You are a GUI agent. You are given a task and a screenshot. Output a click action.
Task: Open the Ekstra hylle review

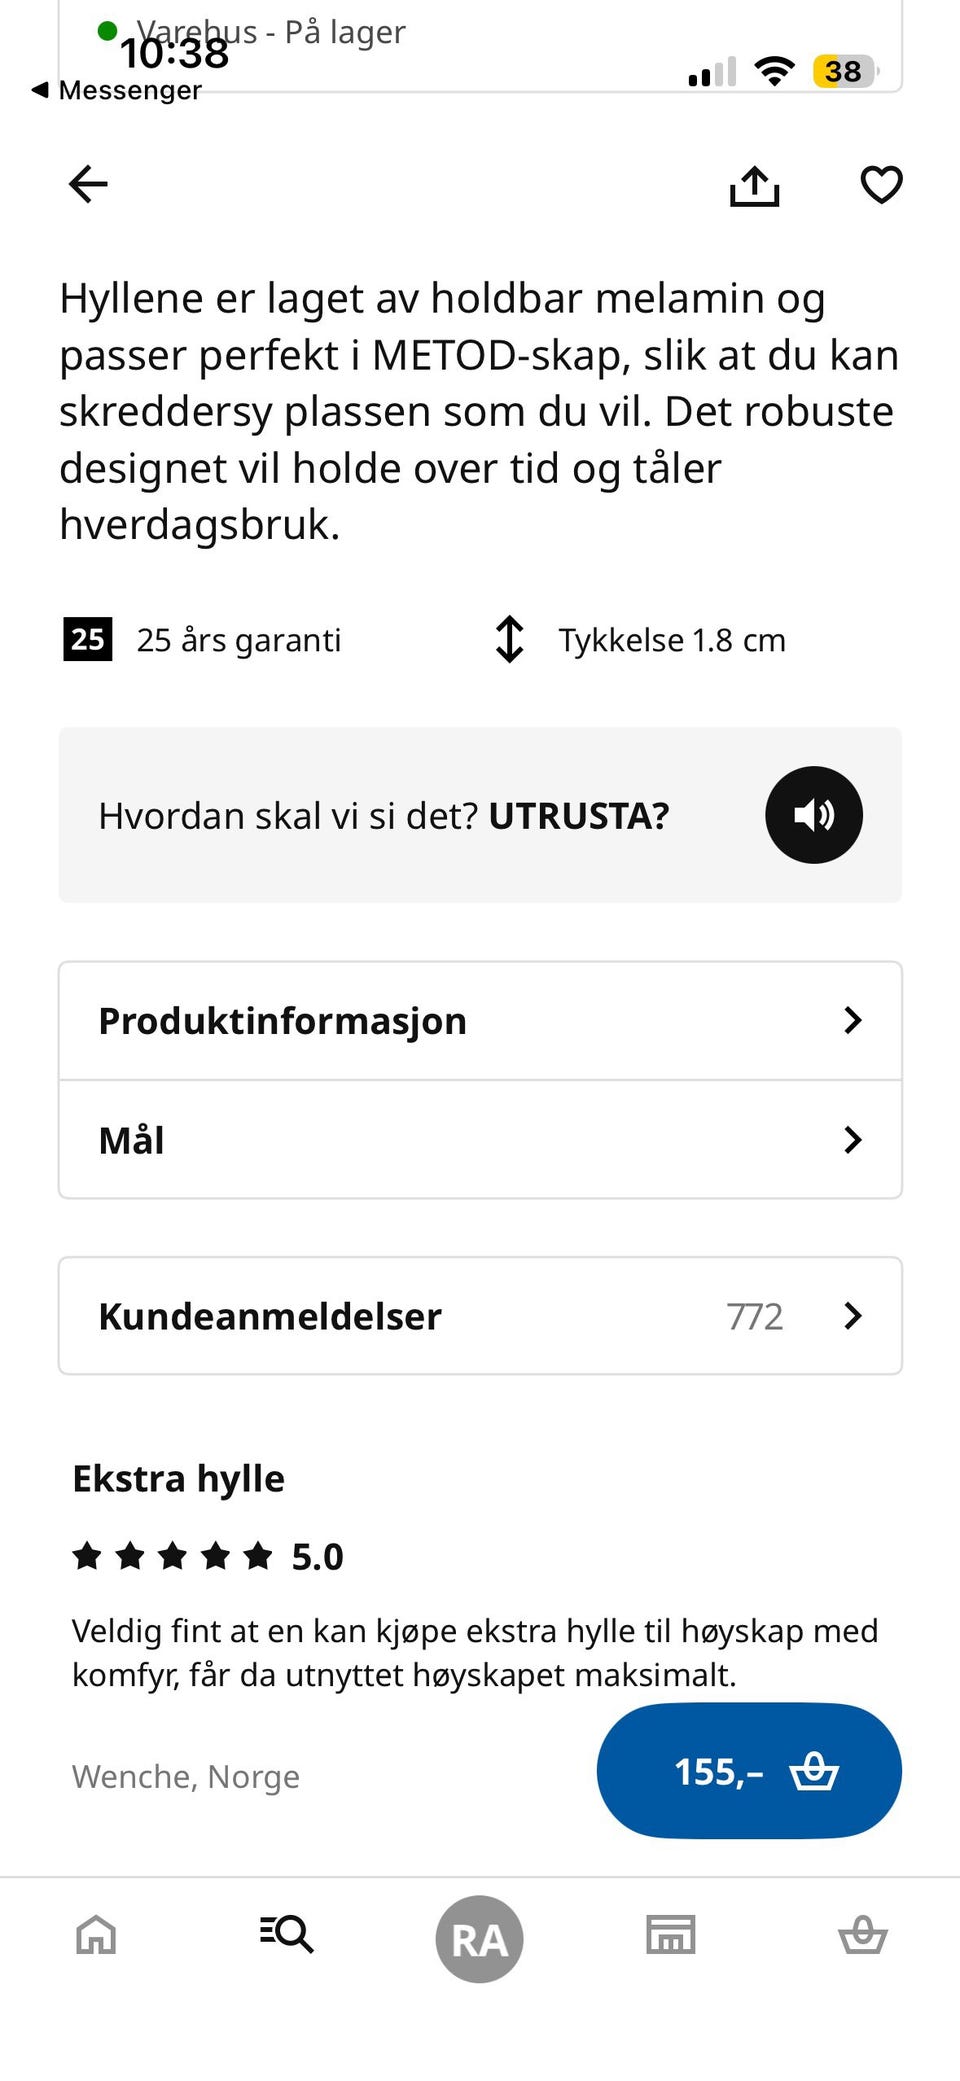[178, 1478]
